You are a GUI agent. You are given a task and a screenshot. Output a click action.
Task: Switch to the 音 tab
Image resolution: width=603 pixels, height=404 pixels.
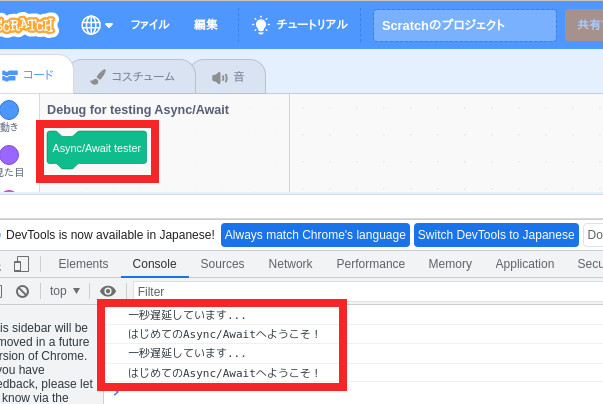[230, 77]
